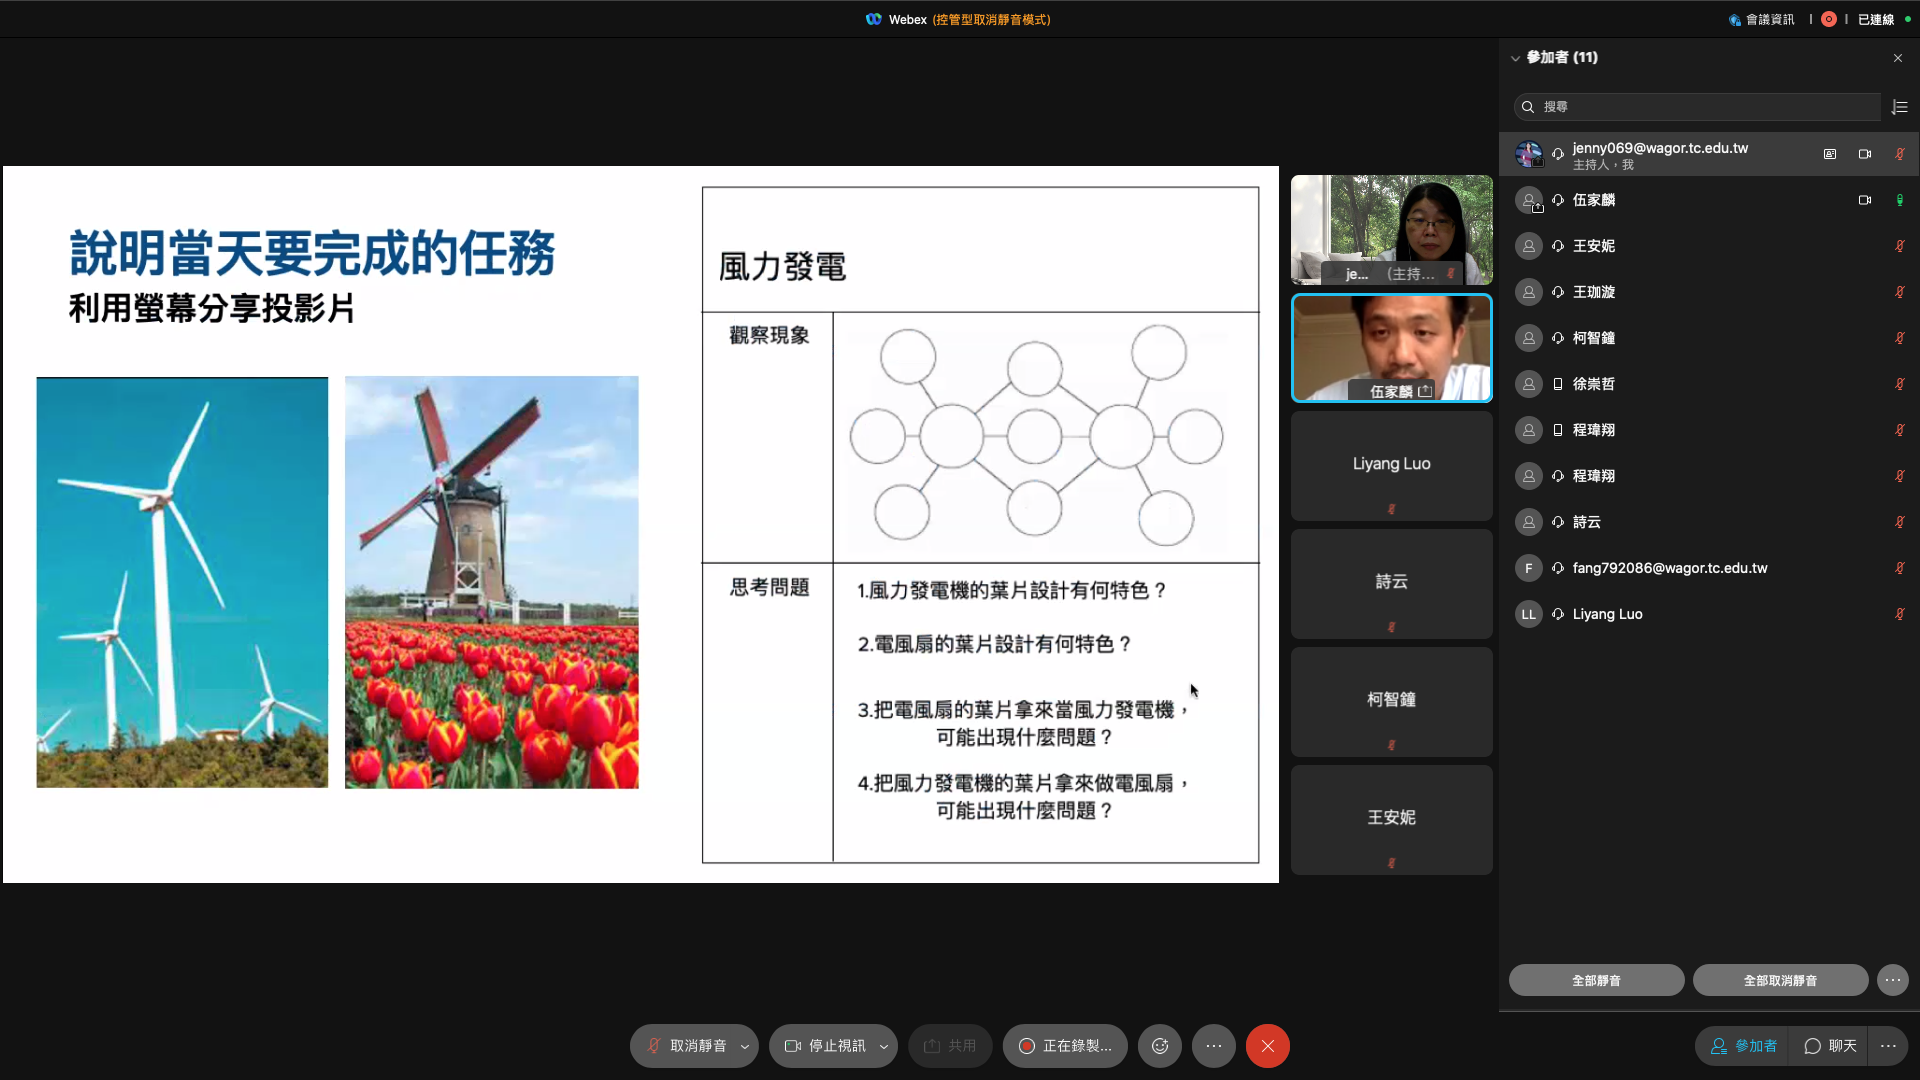Viewport: 1920px width, 1080px height.
Task: Click the 全部取消靜音 button
Action: pos(1780,980)
